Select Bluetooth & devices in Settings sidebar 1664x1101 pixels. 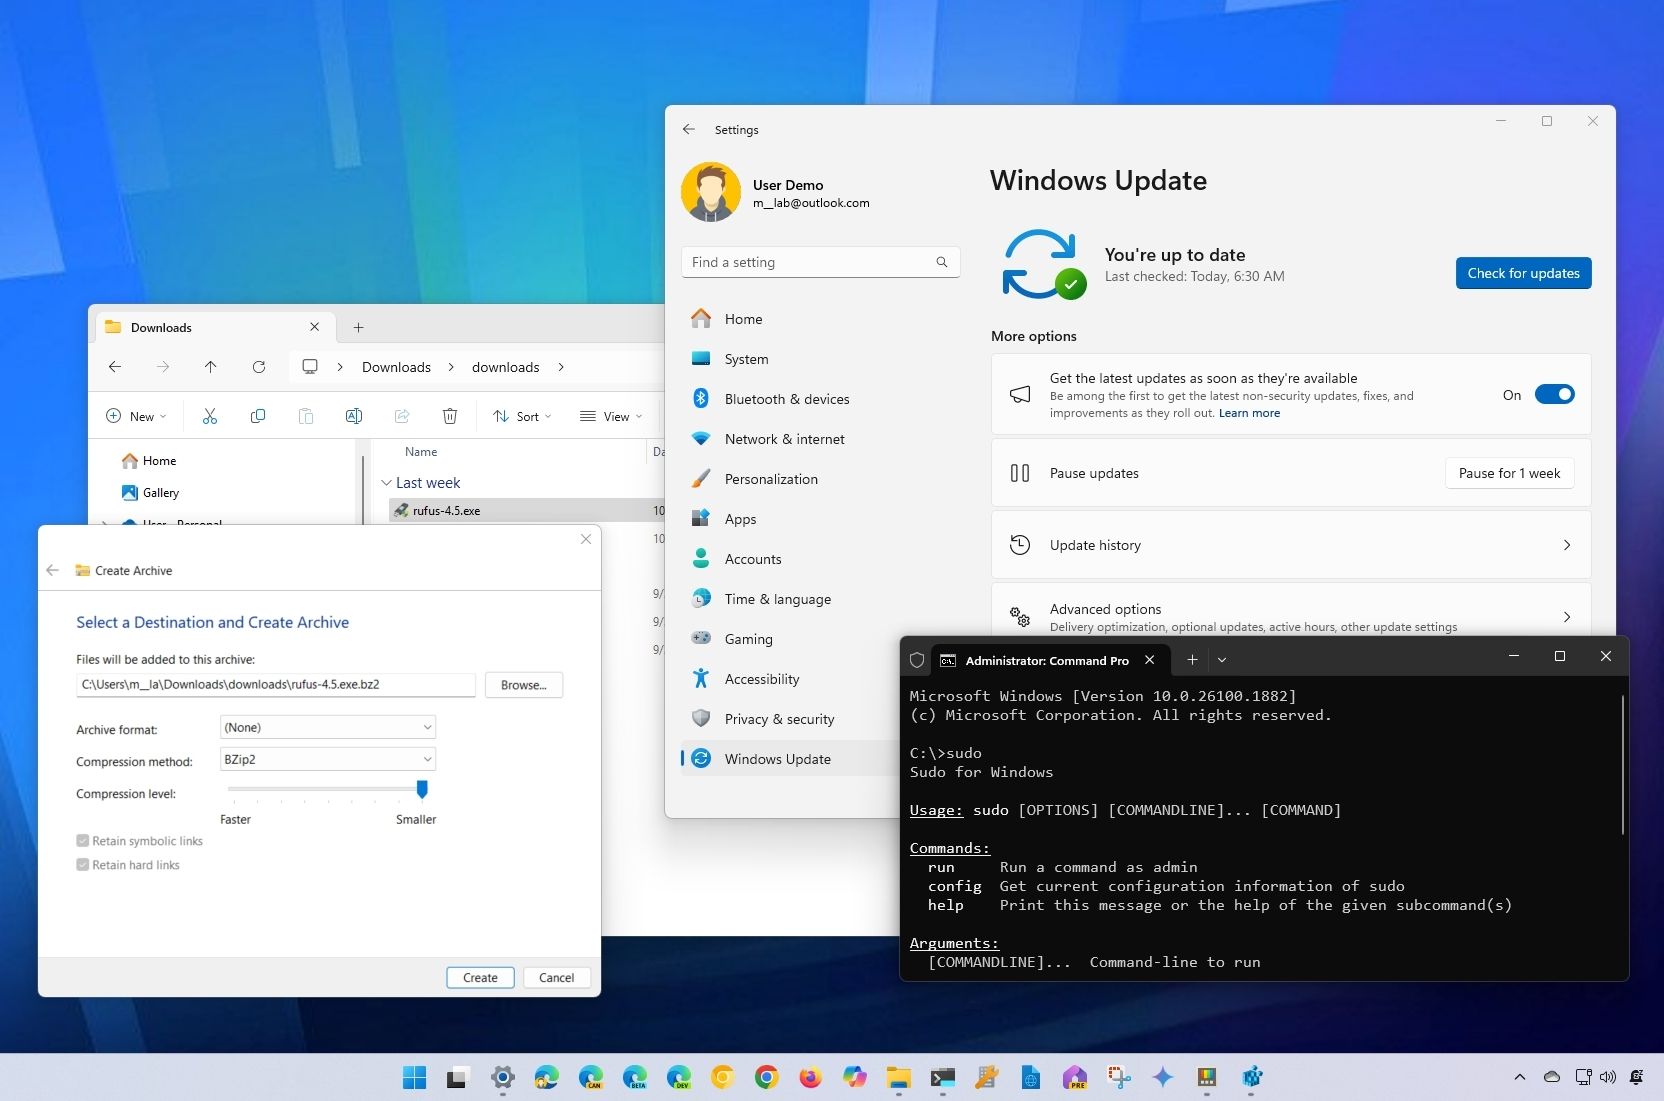point(786,399)
